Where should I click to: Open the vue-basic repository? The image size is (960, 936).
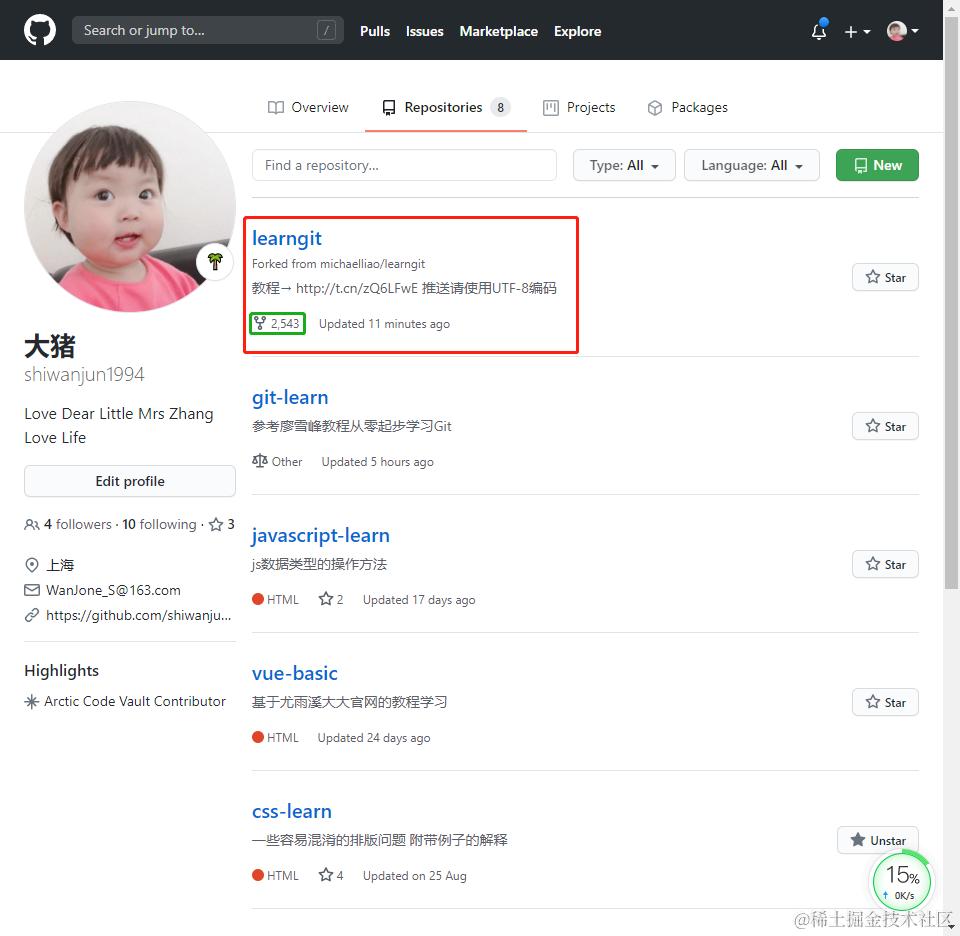[x=294, y=673]
